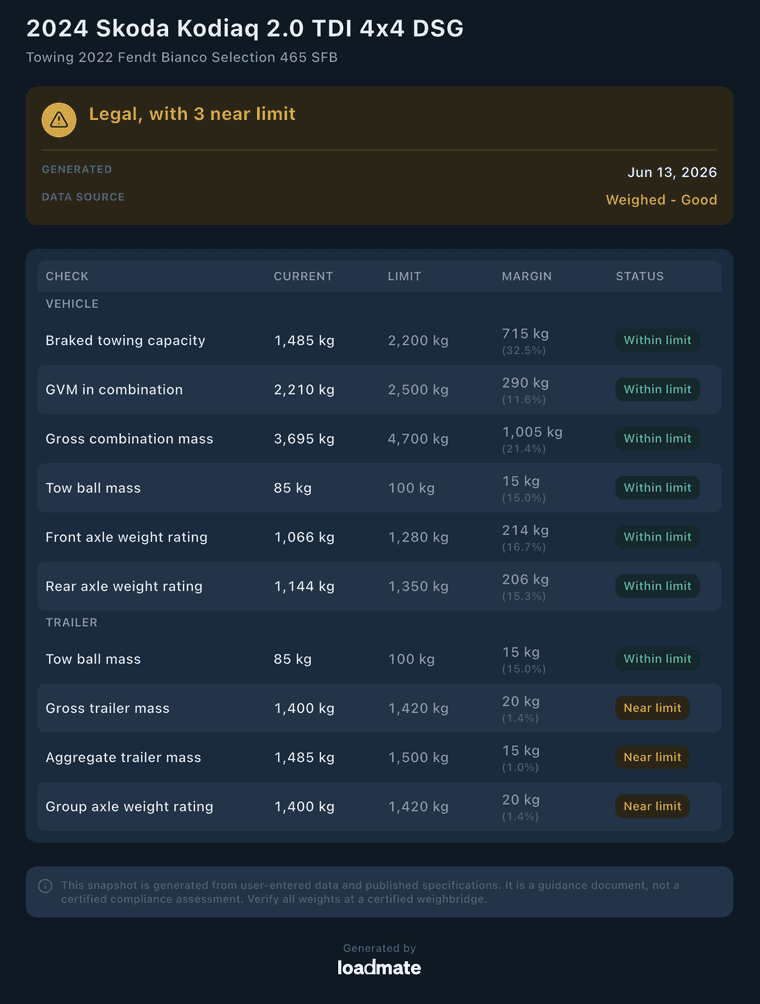This screenshot has width=760, height=1004.
Task: Click 'Tow ball mass' under the VEHICLE section
Action: (x=93, y=489)
